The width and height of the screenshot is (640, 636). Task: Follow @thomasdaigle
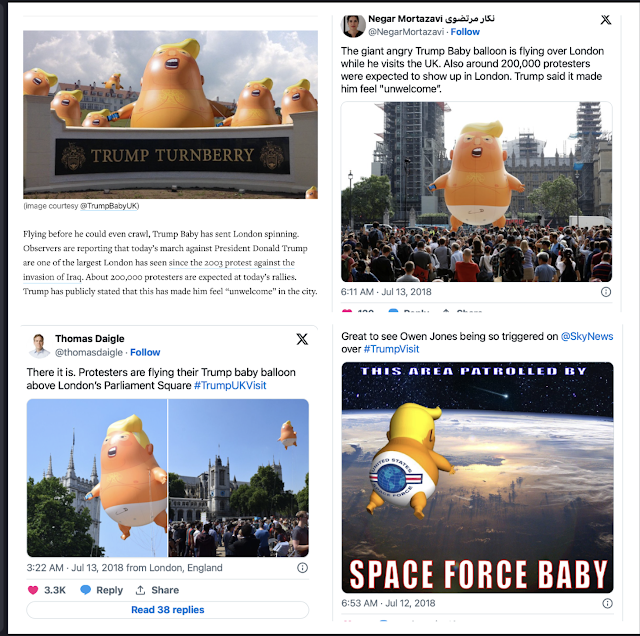(145, 352)
